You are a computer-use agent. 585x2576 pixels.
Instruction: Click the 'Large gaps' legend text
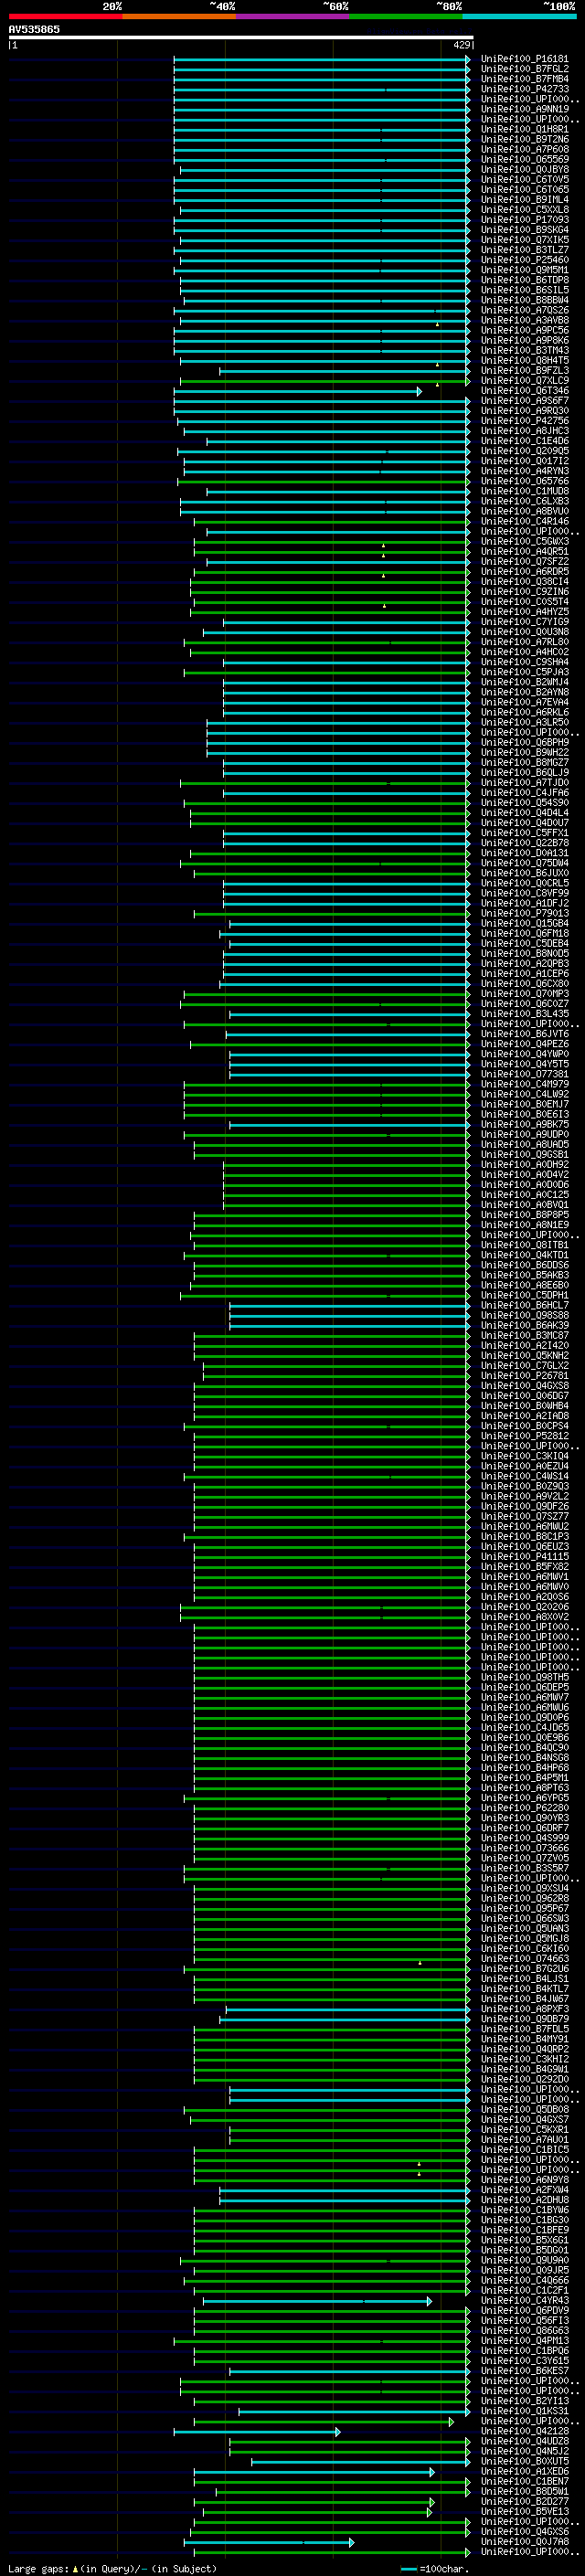pos(38,2569)
